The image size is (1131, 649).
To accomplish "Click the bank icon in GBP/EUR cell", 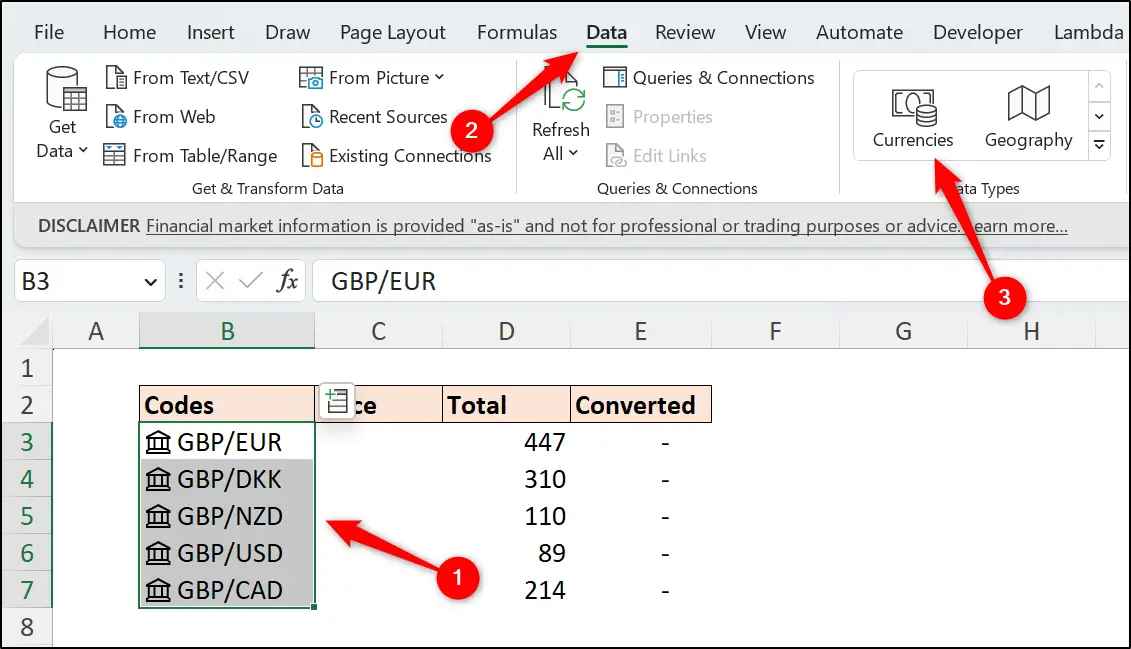I will pyautogui.click(x=158, y=442).
